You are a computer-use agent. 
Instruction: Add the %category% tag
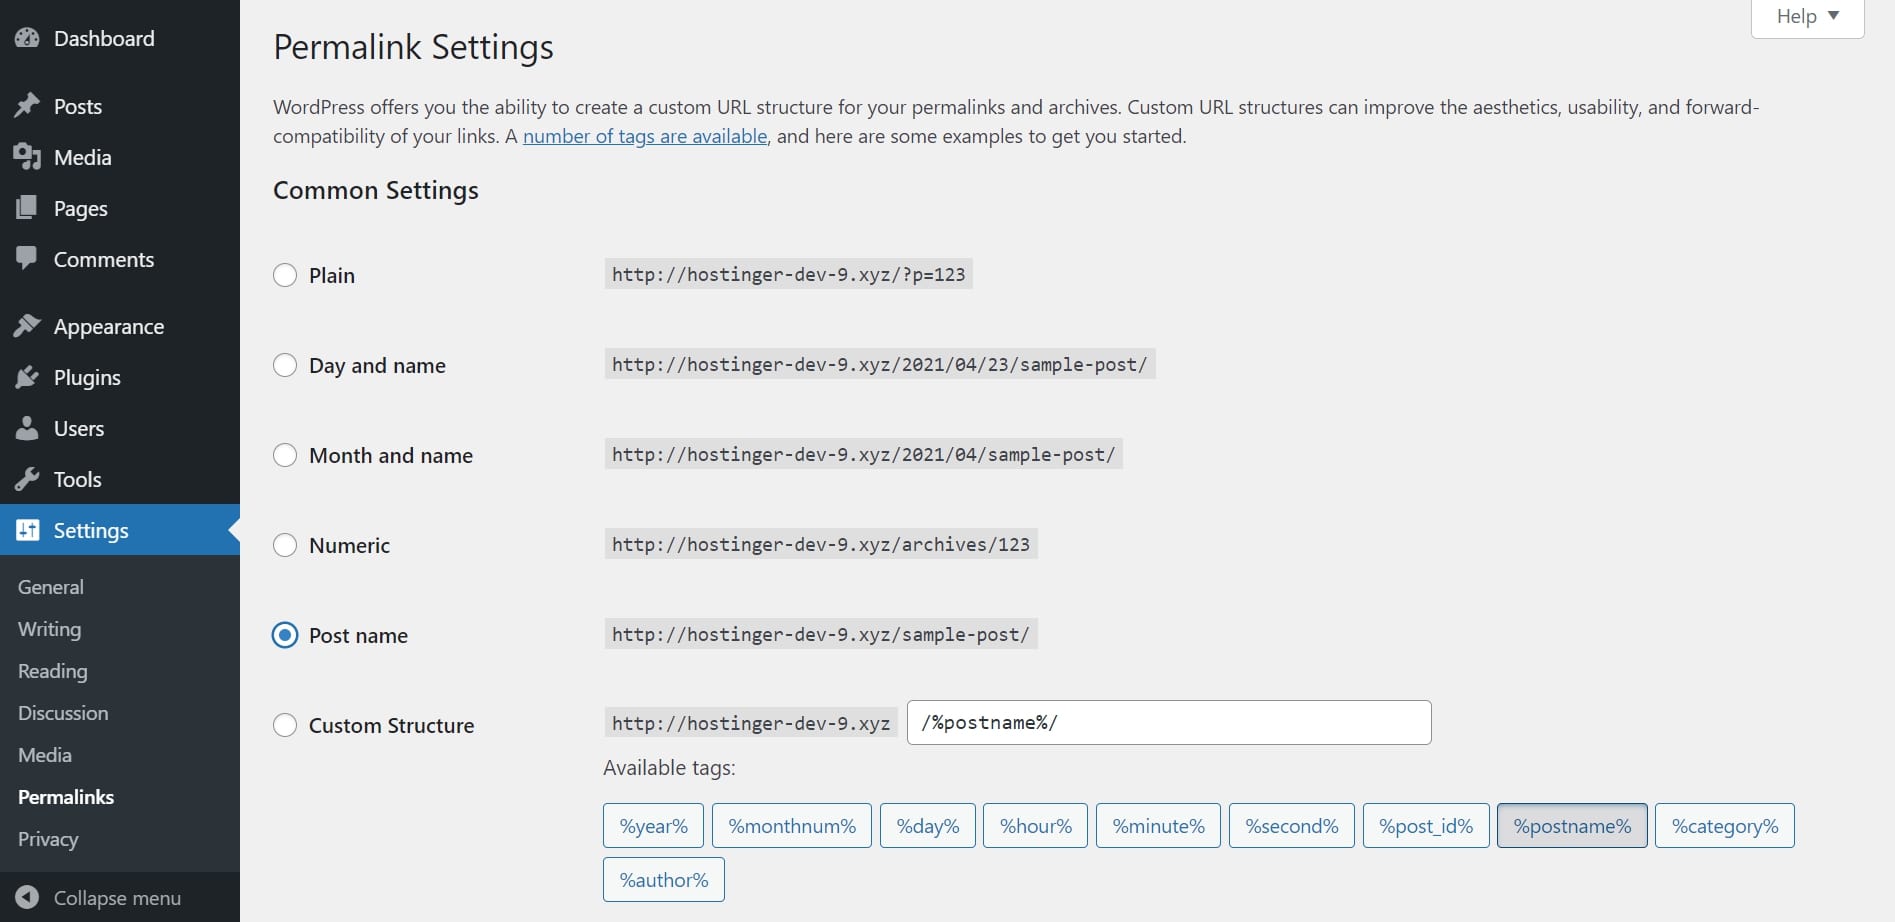1725,826
